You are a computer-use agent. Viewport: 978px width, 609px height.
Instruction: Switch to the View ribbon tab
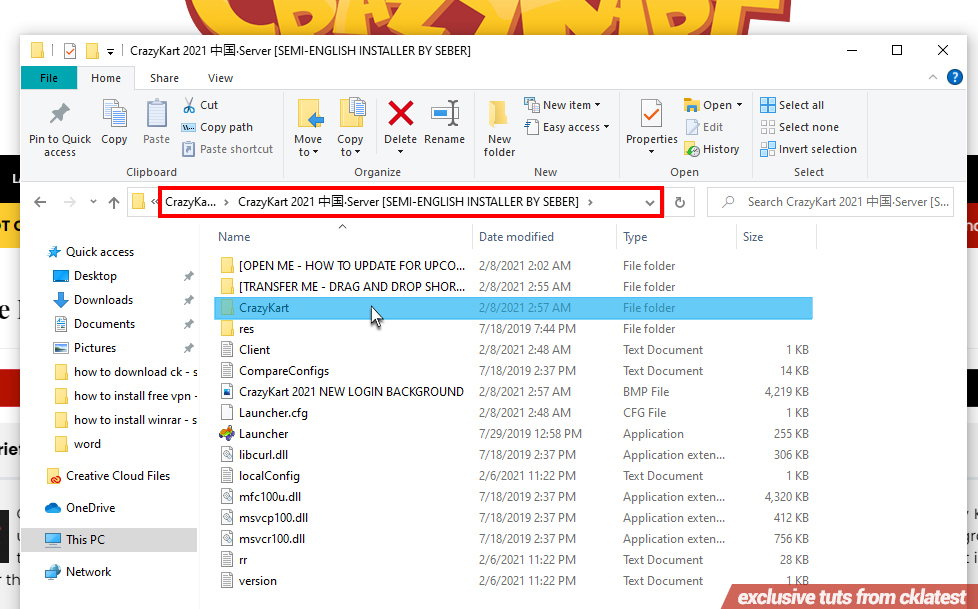coord(220,78)
